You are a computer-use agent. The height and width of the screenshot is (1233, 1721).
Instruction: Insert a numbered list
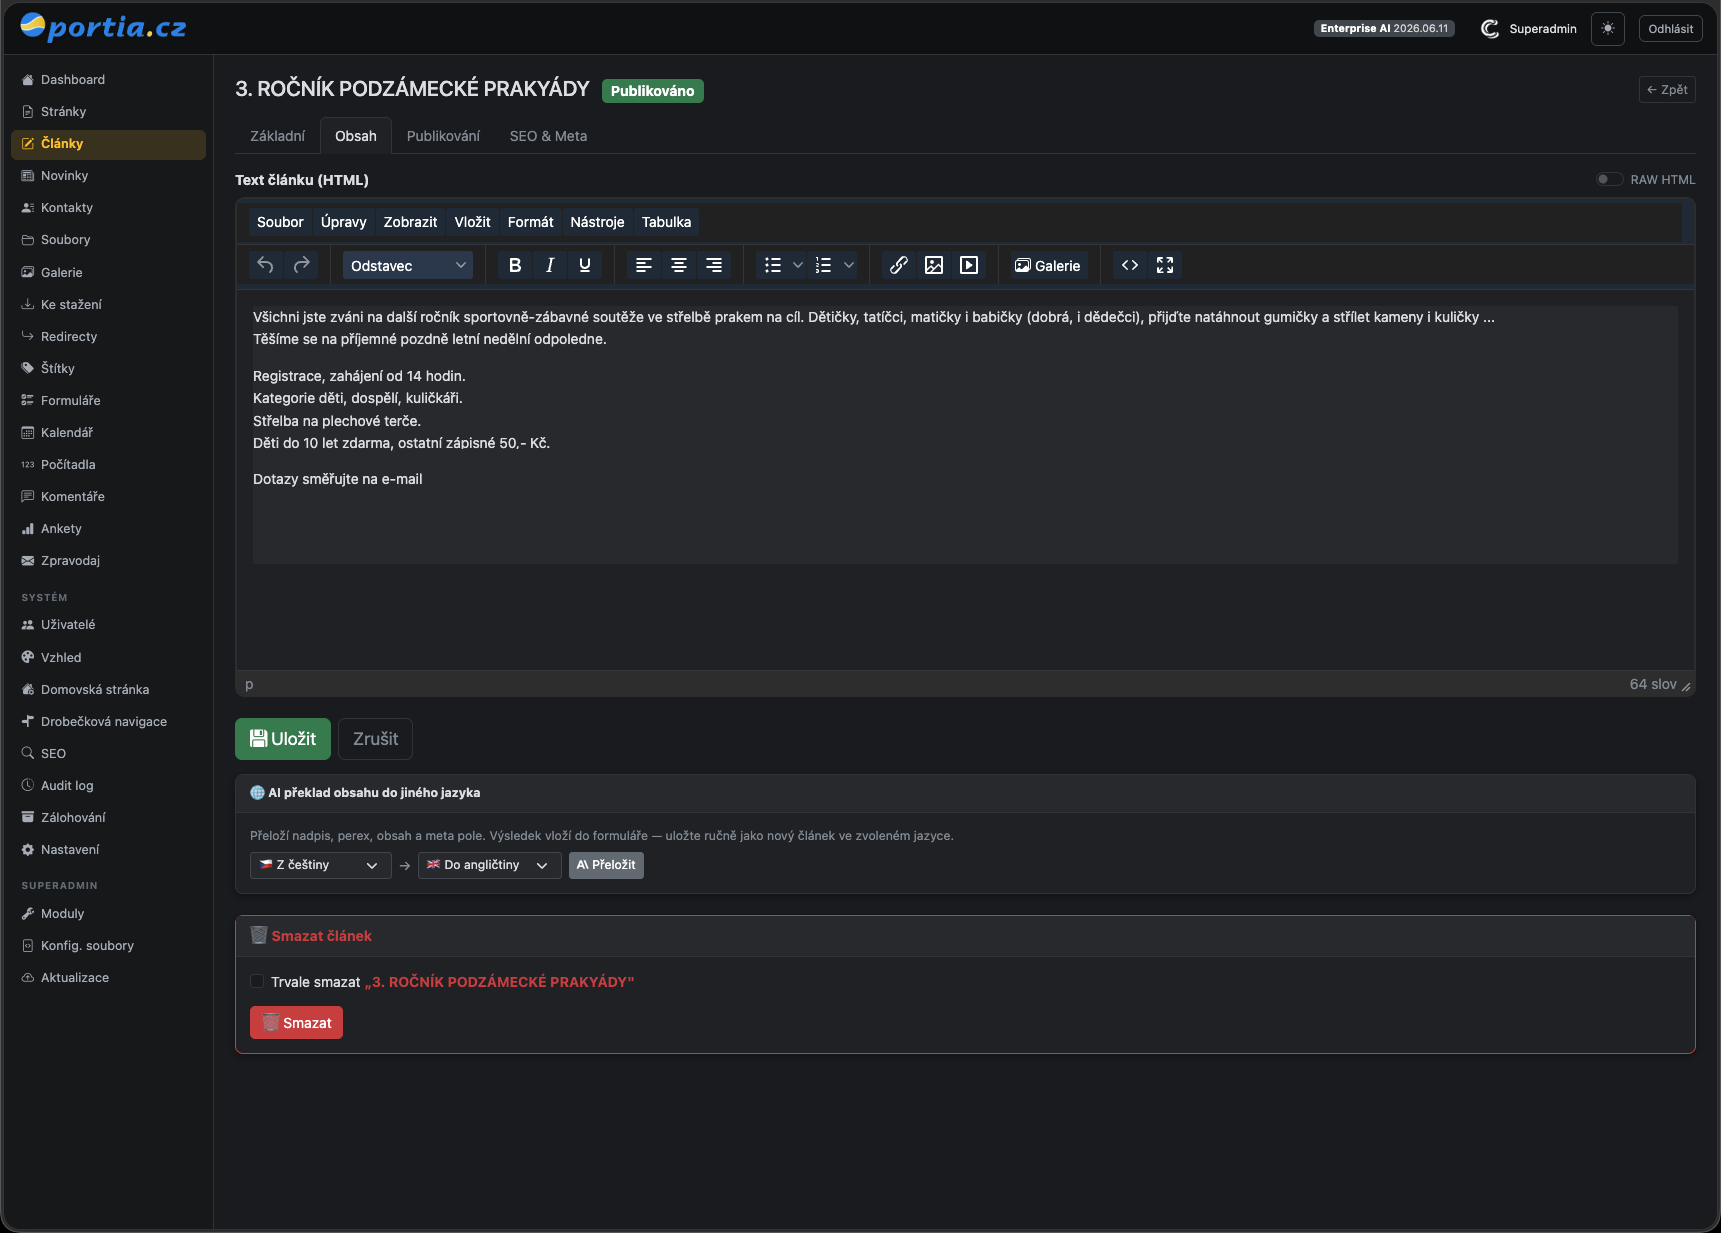tap(824, 265)
